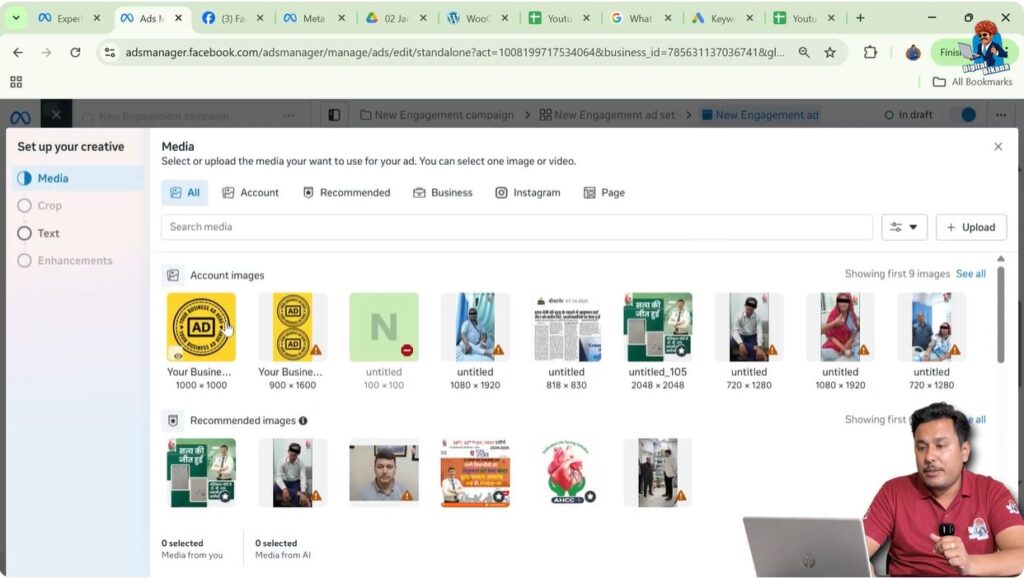Screen dimensions: 1024x579
Task: Select the Crop step in creative setup
Action: 48,205
